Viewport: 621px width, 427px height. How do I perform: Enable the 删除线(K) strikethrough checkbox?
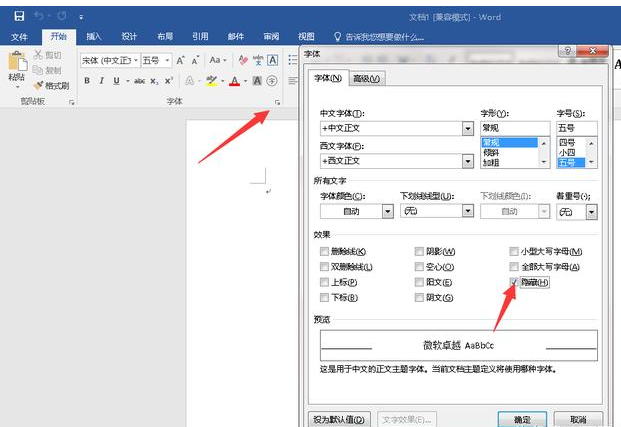tap(323, 252)
